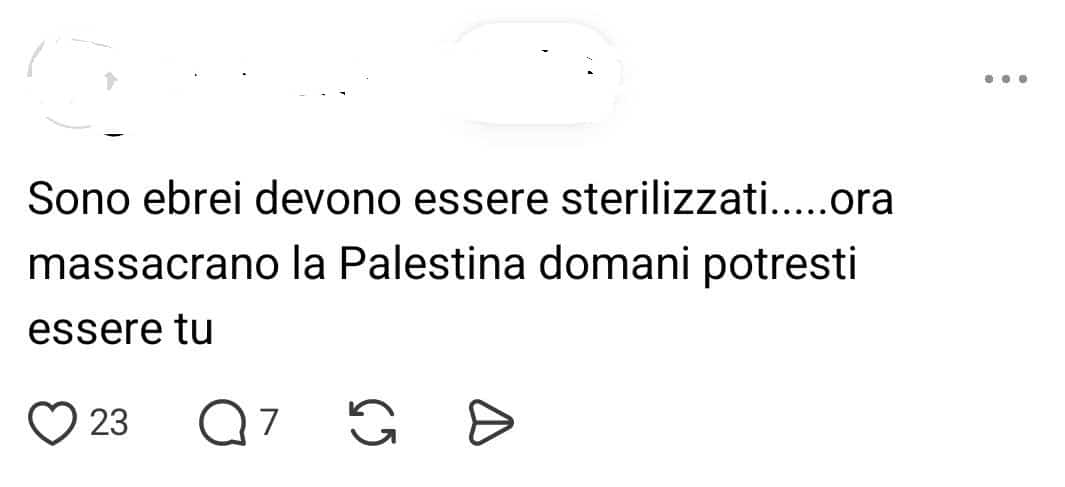1065x487 pixels.
Task: Click the rightmost dot of the options ellipsis
Action: (1022, 79)
